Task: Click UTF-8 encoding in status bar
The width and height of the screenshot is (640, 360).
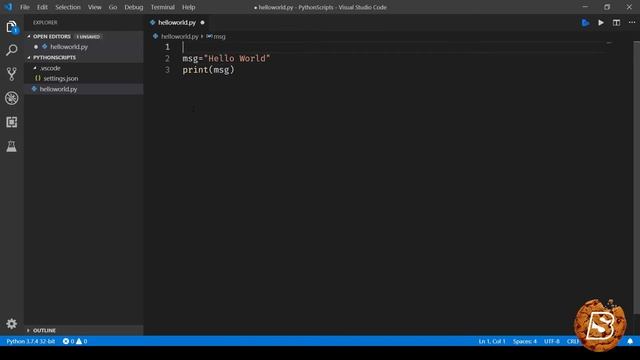Action: [552, 341]
